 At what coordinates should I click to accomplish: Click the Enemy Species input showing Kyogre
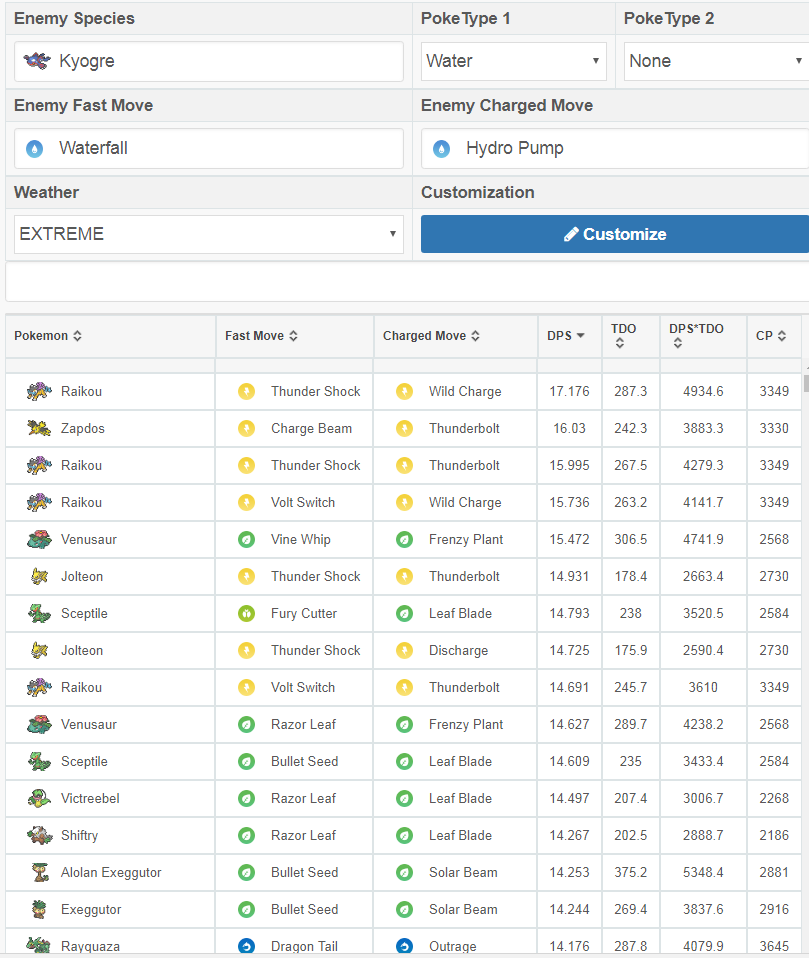pos(208,61)
